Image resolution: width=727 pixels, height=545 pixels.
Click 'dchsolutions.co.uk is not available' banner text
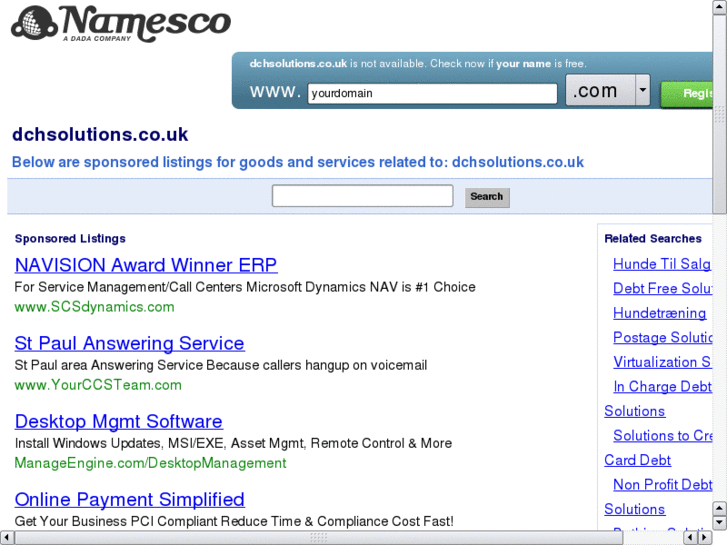tap(418, 64)
